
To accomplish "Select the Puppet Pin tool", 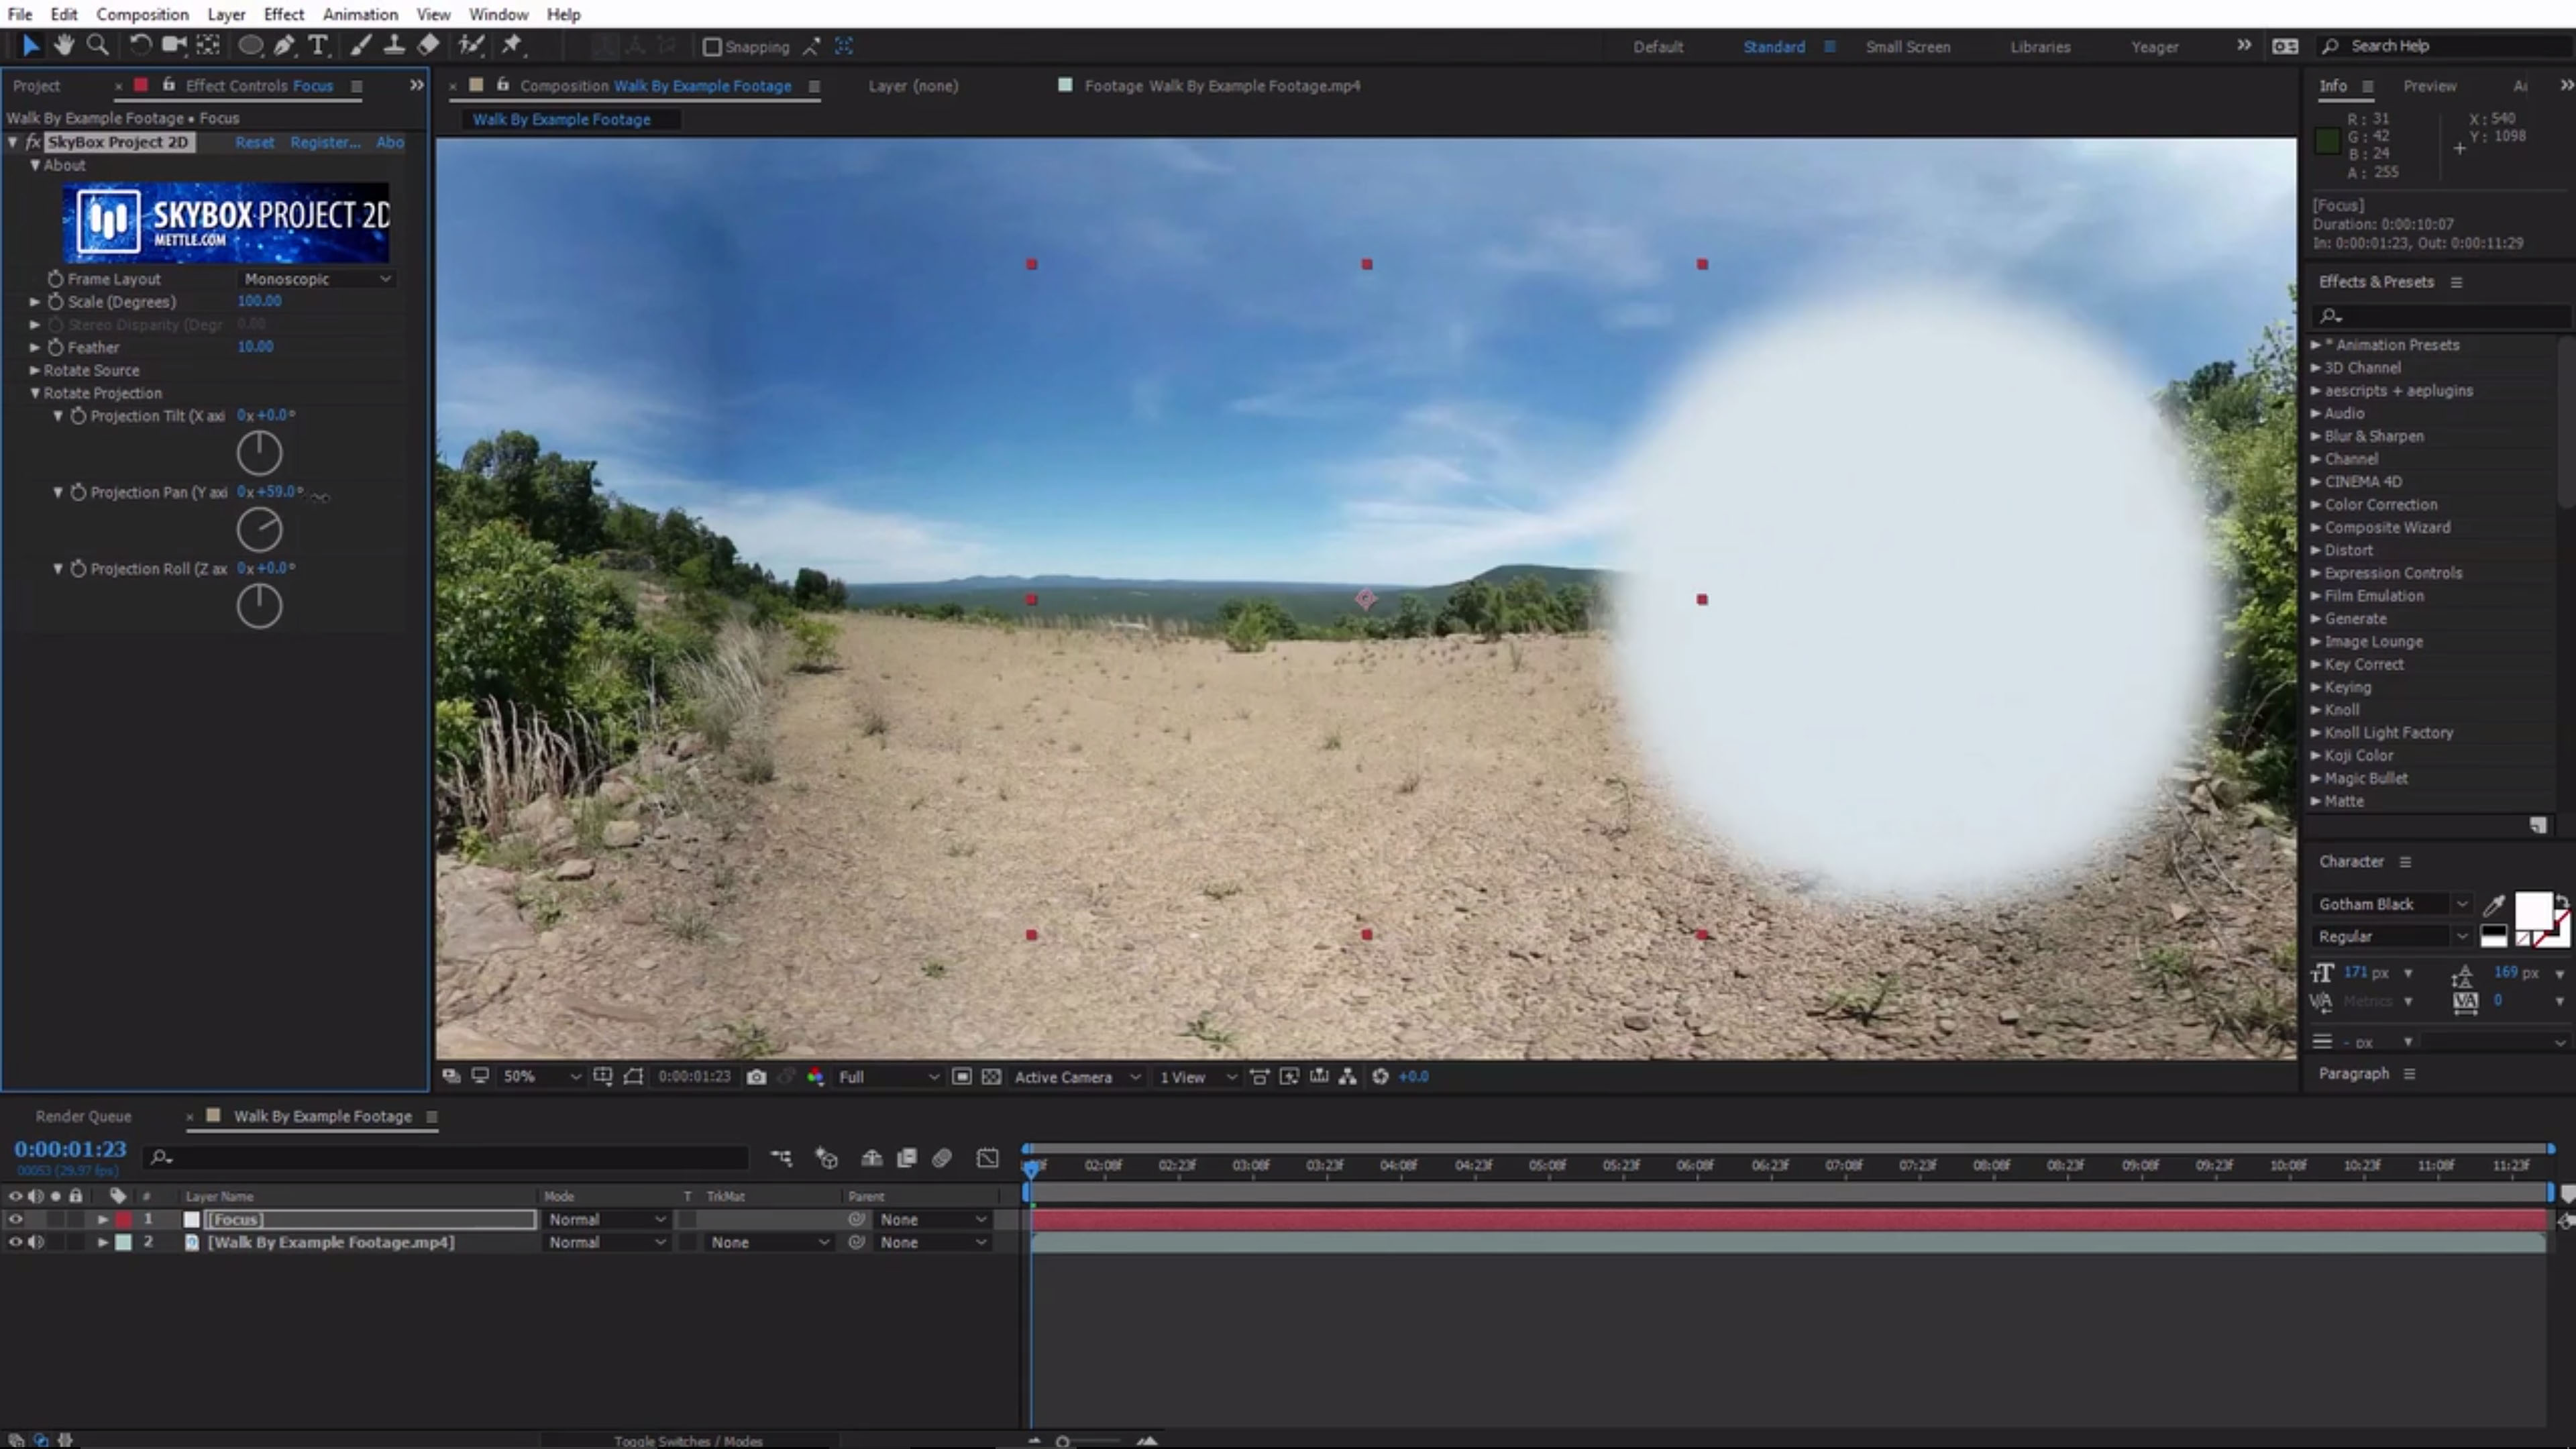I will (x=511, y=45).
